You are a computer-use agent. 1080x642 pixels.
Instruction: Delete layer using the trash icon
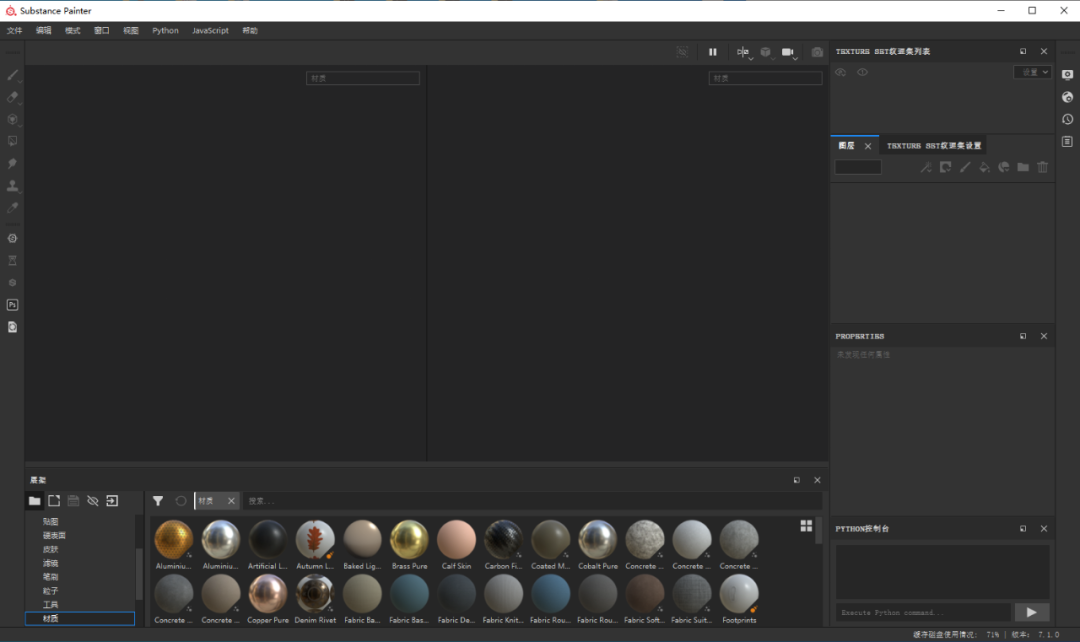coord(1043,167)
